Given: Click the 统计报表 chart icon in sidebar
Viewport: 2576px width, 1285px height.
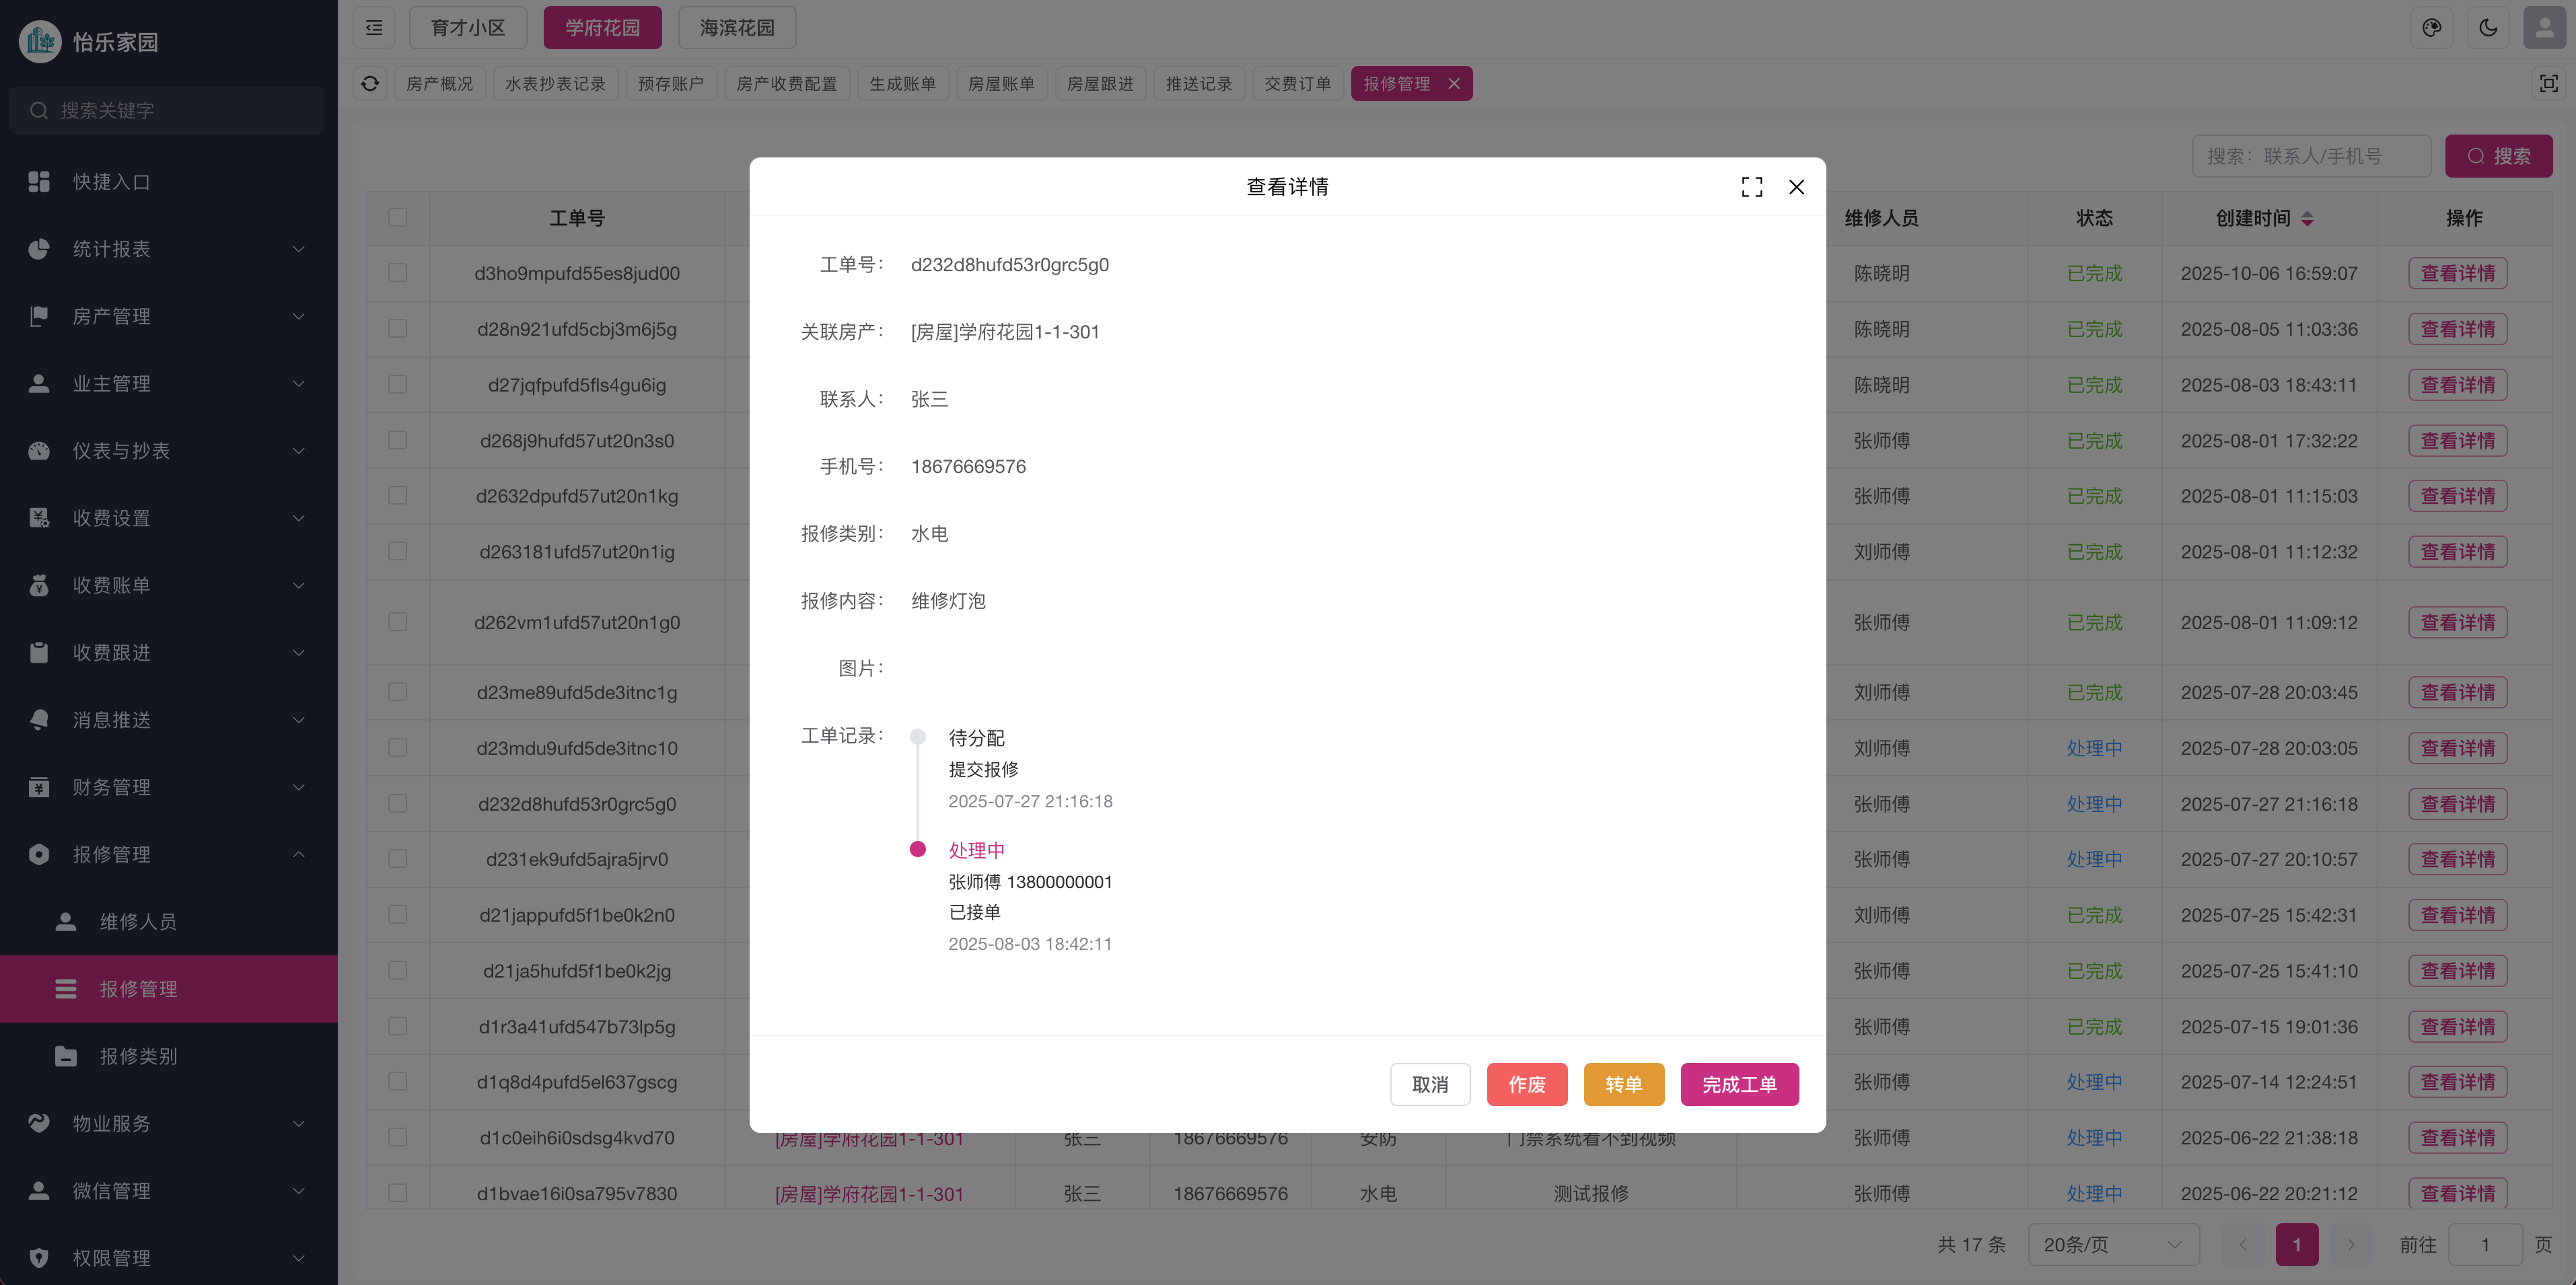Looking at the screenshot, I should point(39,249).
